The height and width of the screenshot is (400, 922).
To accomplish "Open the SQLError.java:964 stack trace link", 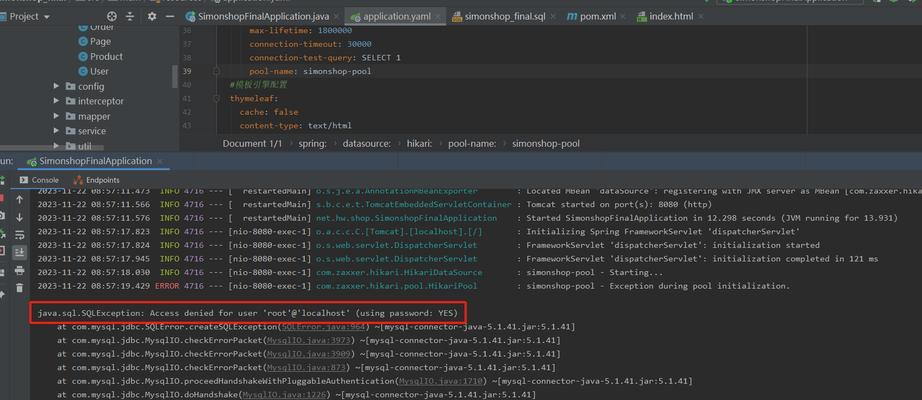I will [325, 326].
